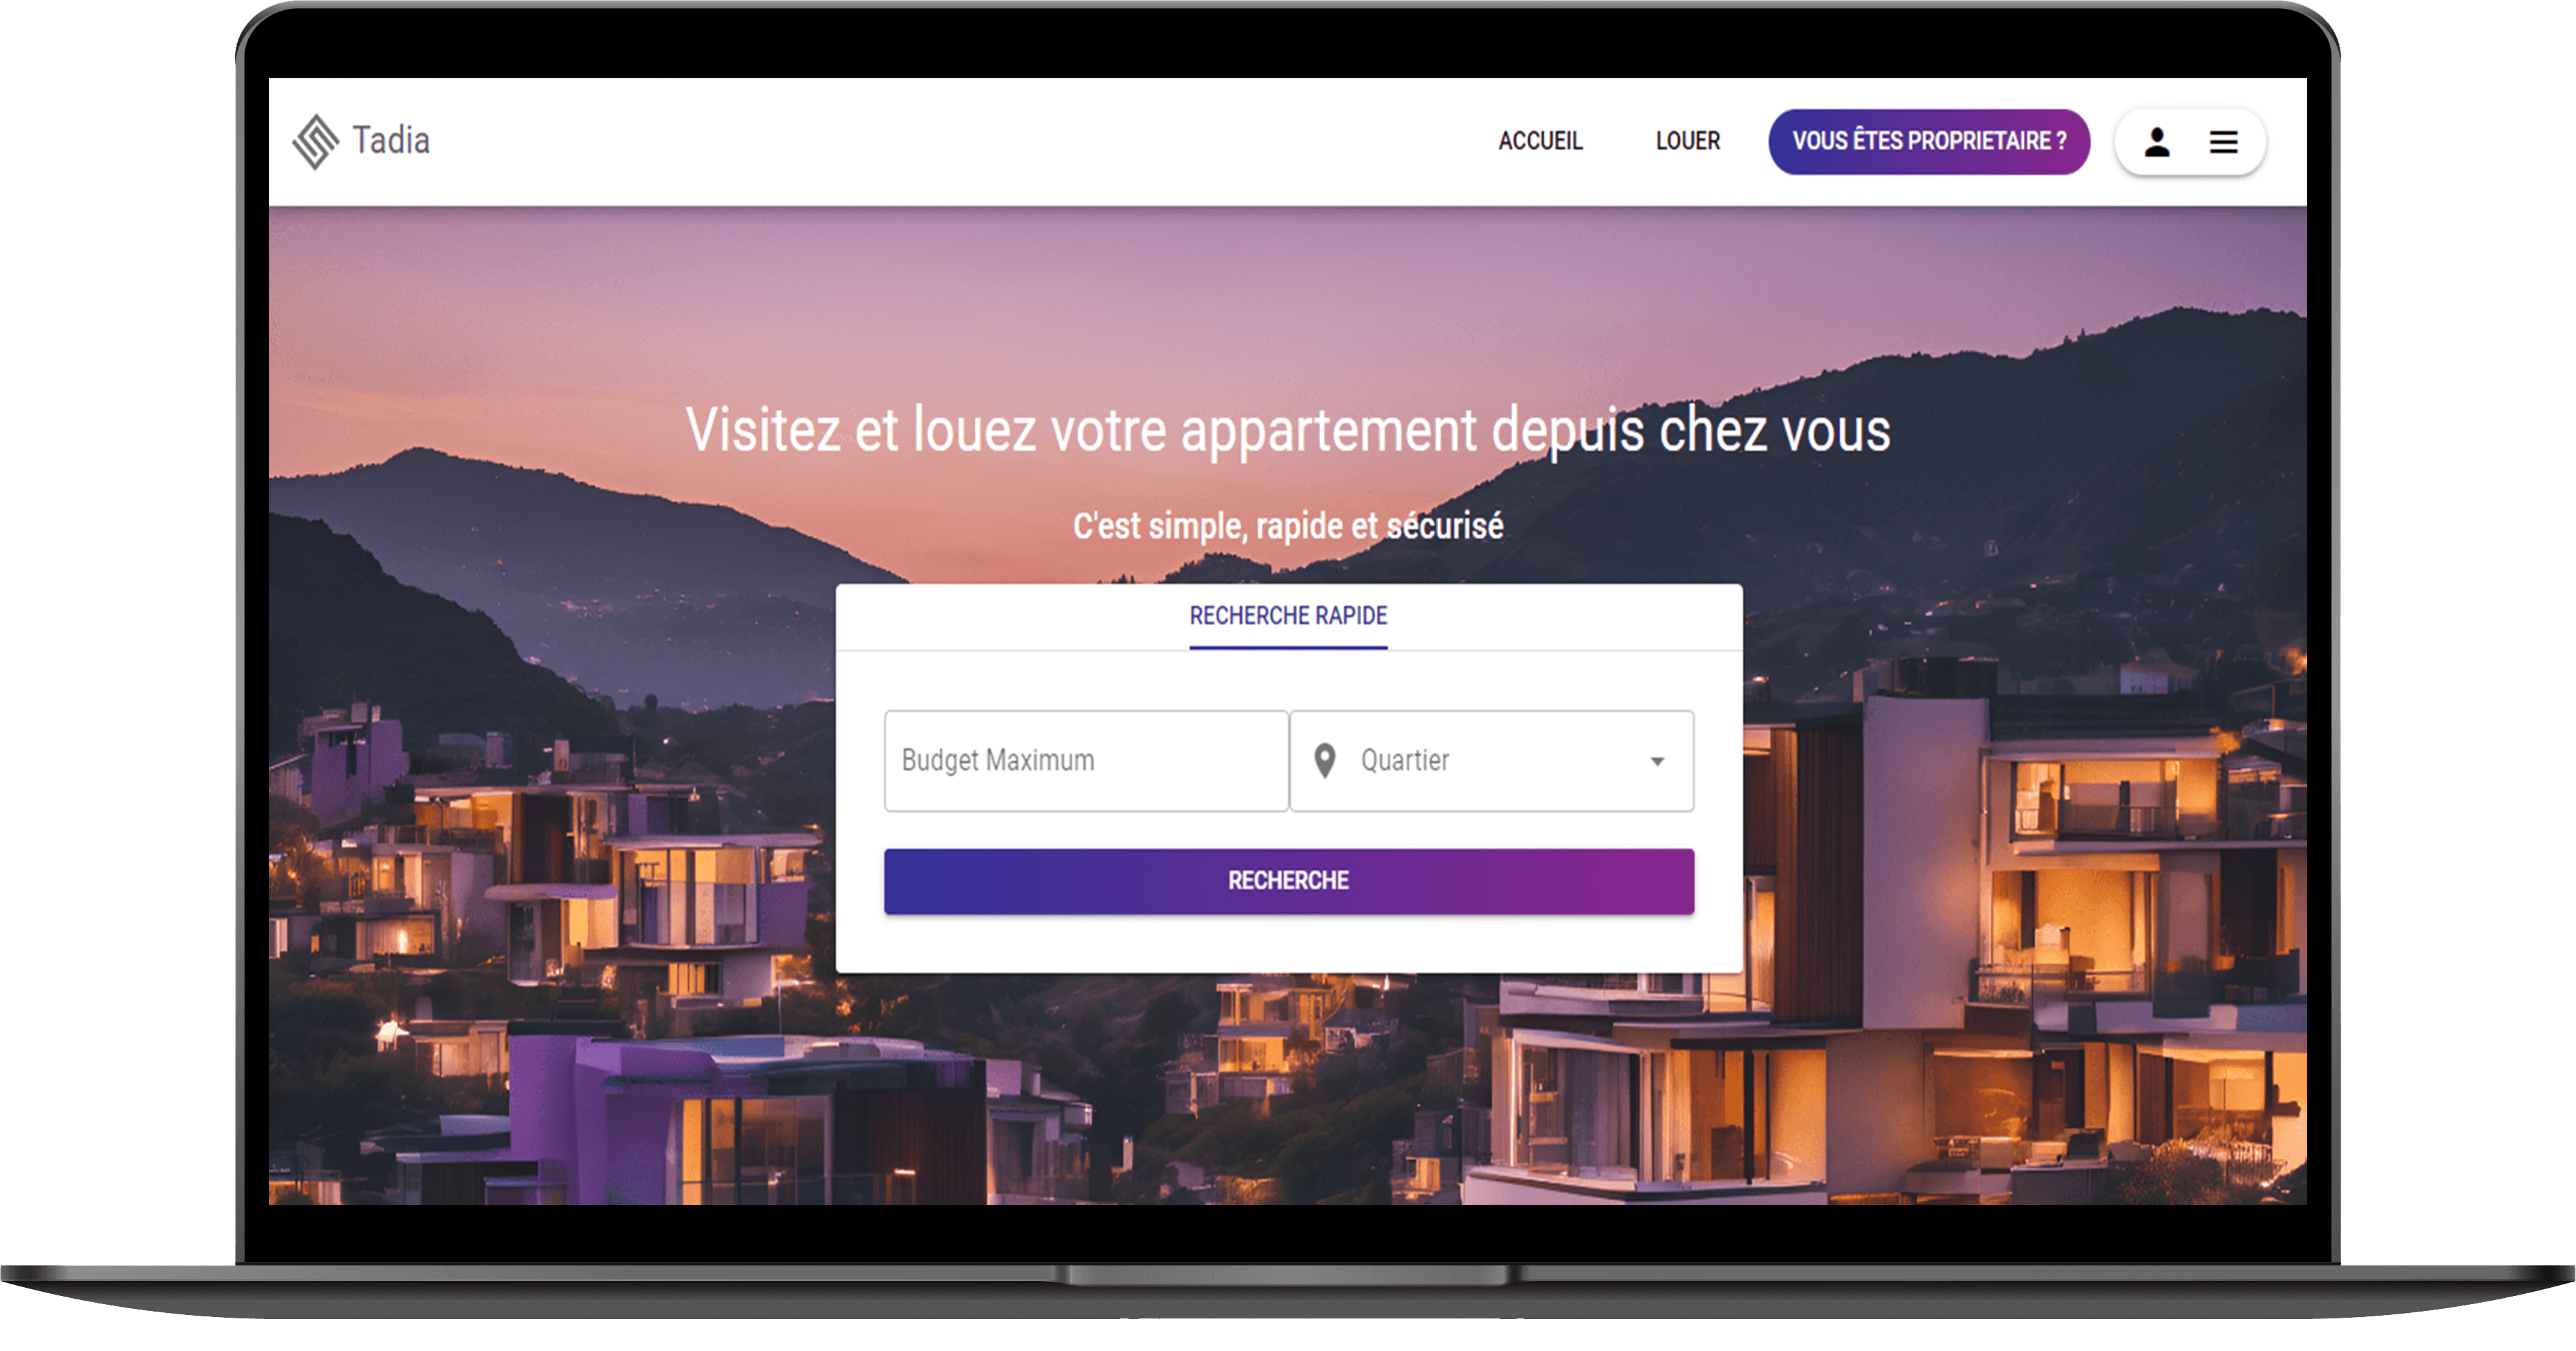Click the laptop hinge notch below the screen

[1288, 1274]
